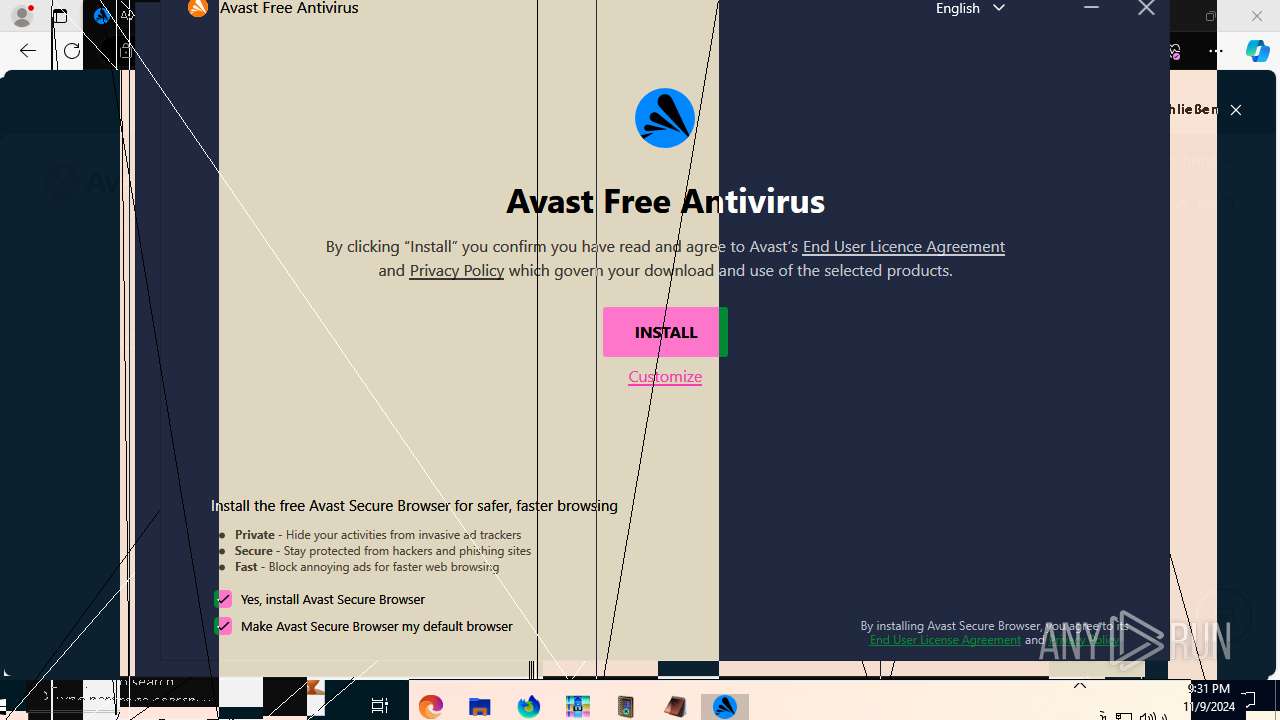Open the Windows notification center icon
This screenshot has width=1280, height=720.
1249,698
